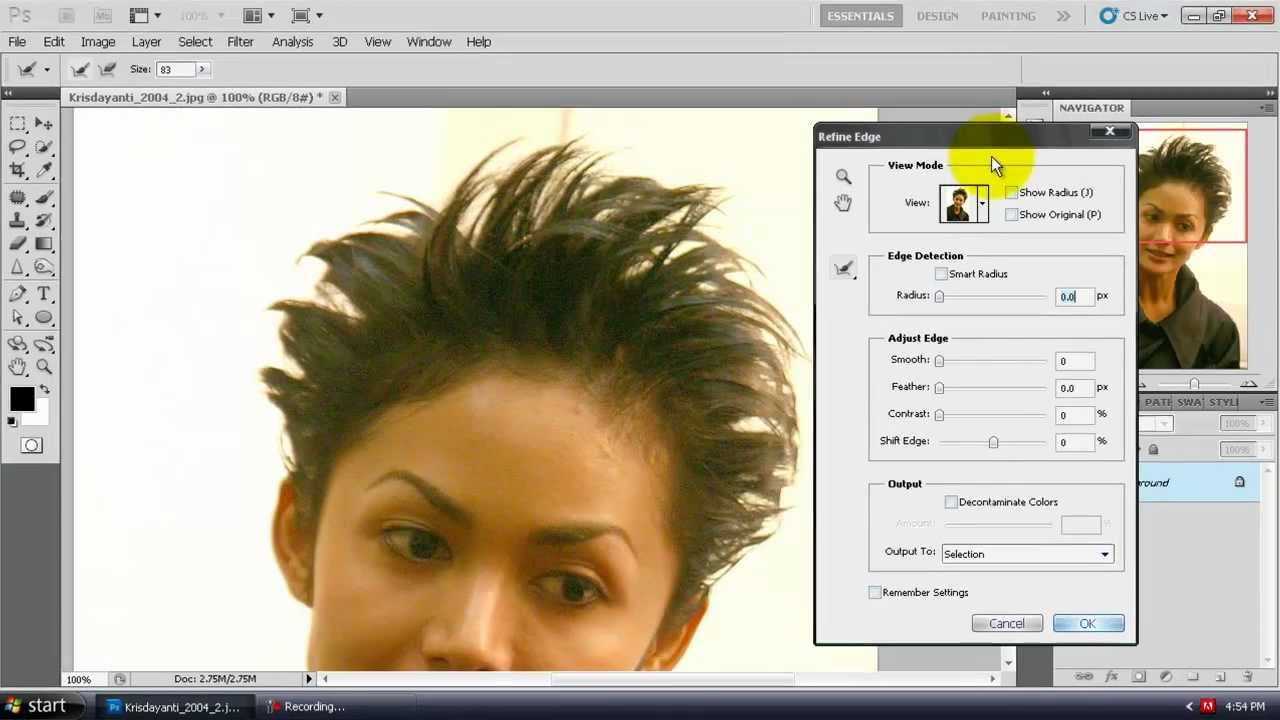Select Refine Radius brush in dialog
Screen dimensions: 1280x720
[x=844, y=268]
